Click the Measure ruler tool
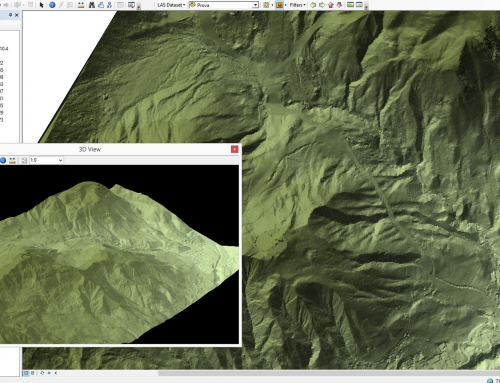Screen dimensions: 500x383 (x=81, y=5)
